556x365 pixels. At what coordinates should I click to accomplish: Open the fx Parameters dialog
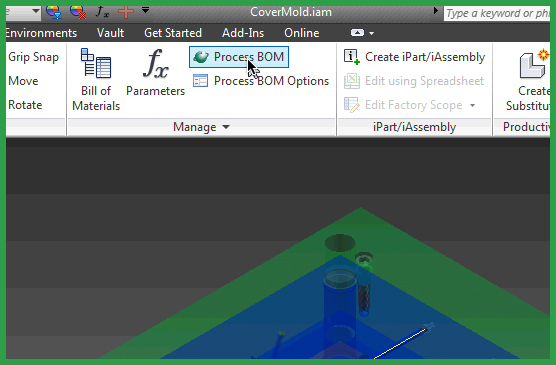click(x=155, y=72)
